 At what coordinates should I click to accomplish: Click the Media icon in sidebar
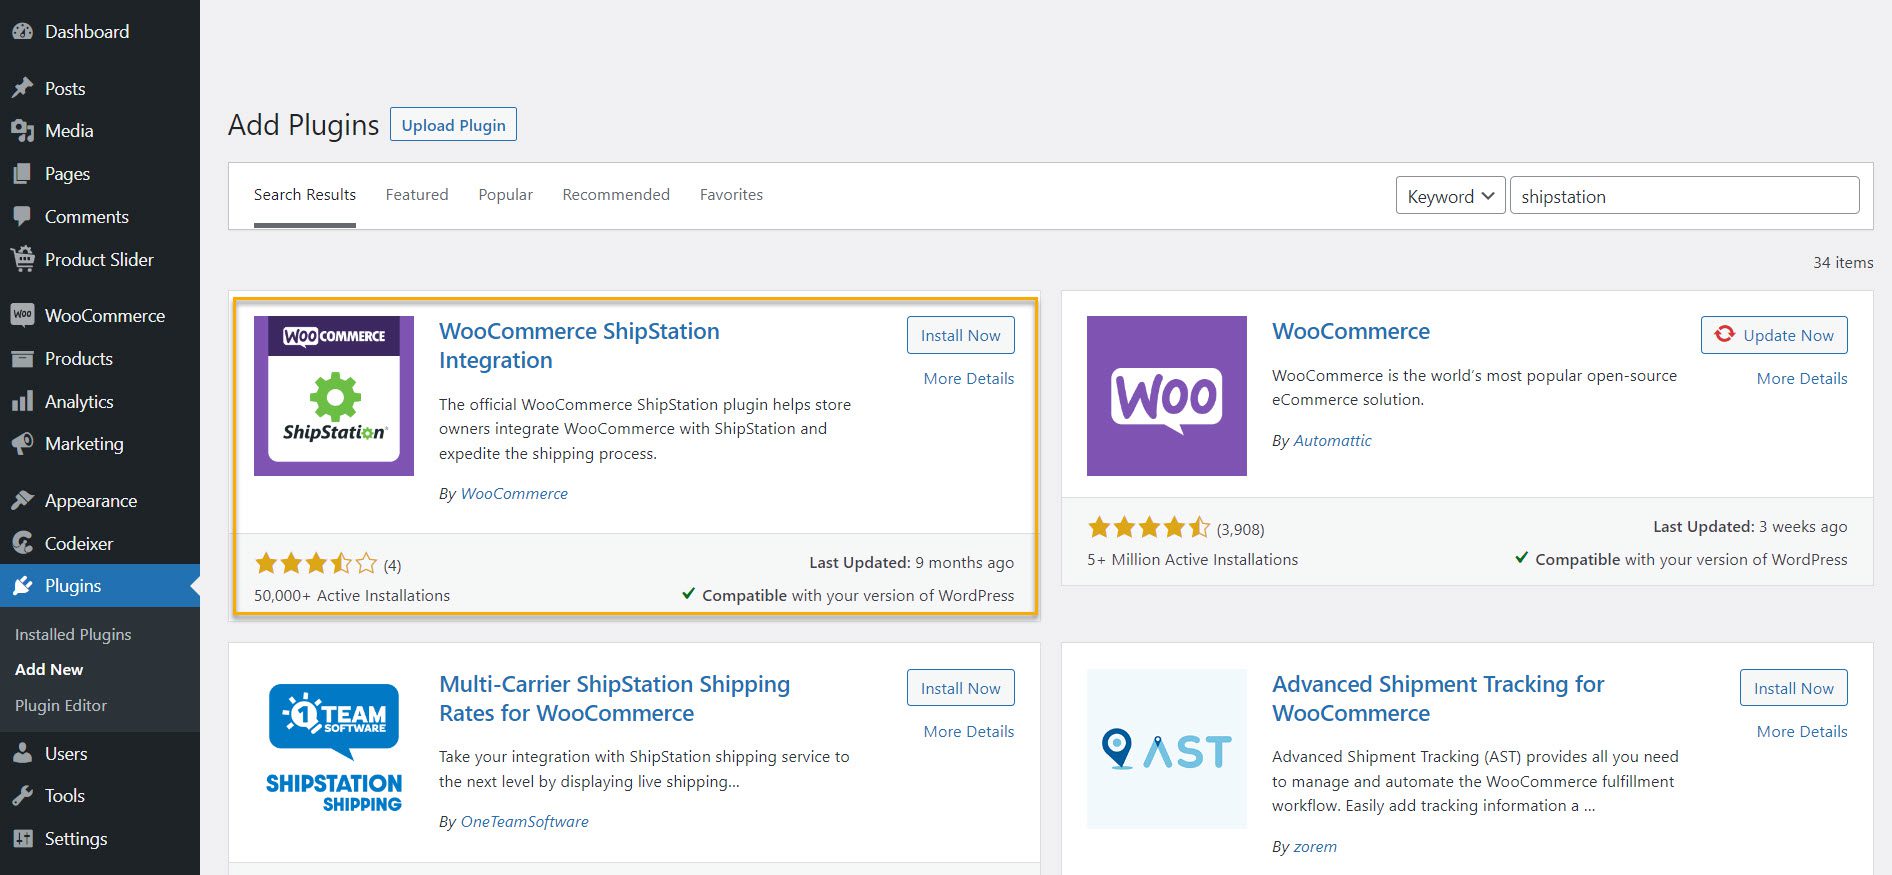pyautogui.click(x=22, y=131)
